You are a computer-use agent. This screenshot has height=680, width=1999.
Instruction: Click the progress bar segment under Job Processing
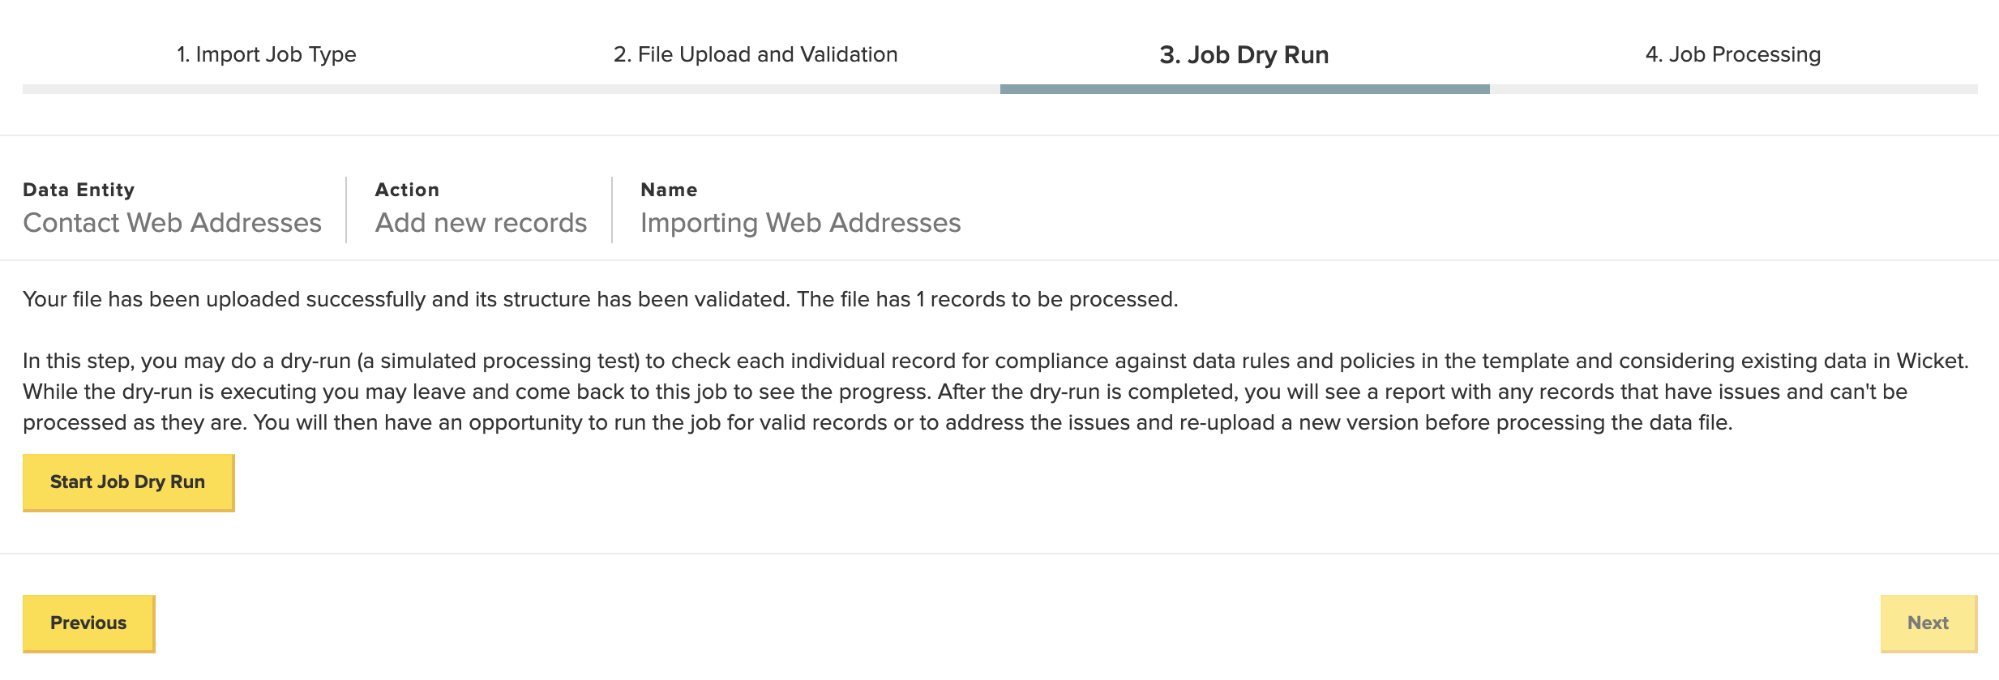(1732, 89)
